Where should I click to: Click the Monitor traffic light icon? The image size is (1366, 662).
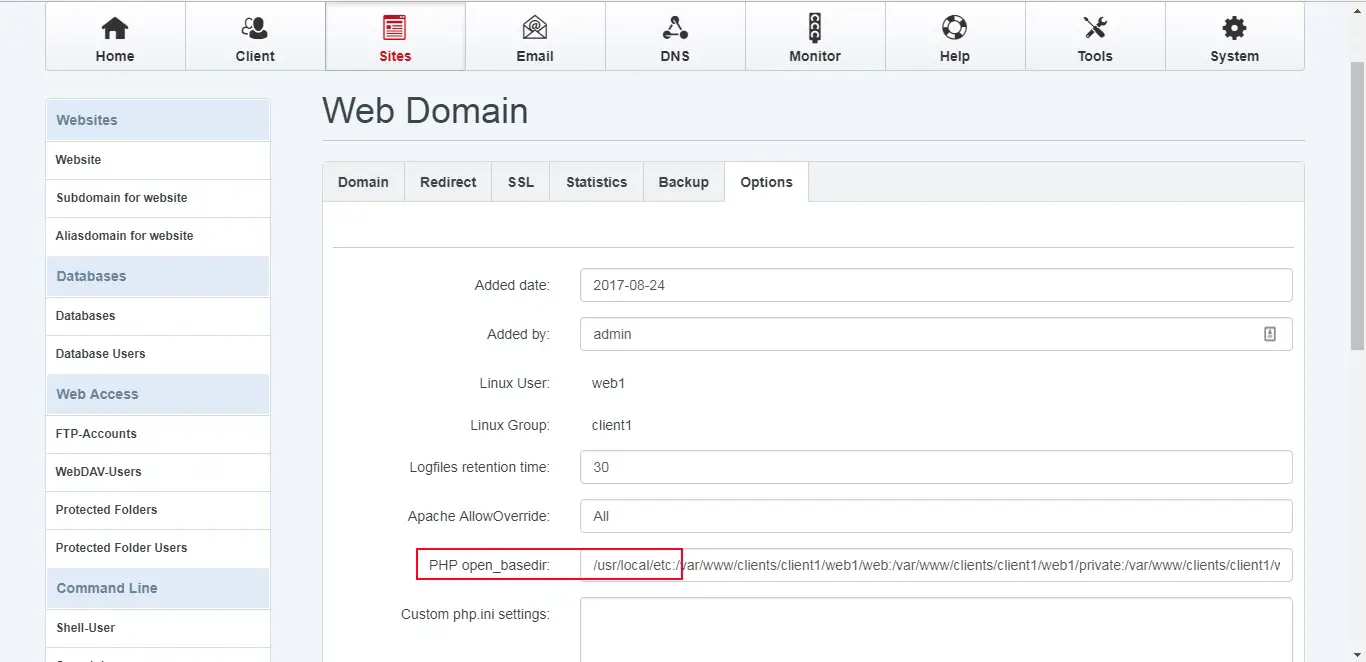pos(815,28)
